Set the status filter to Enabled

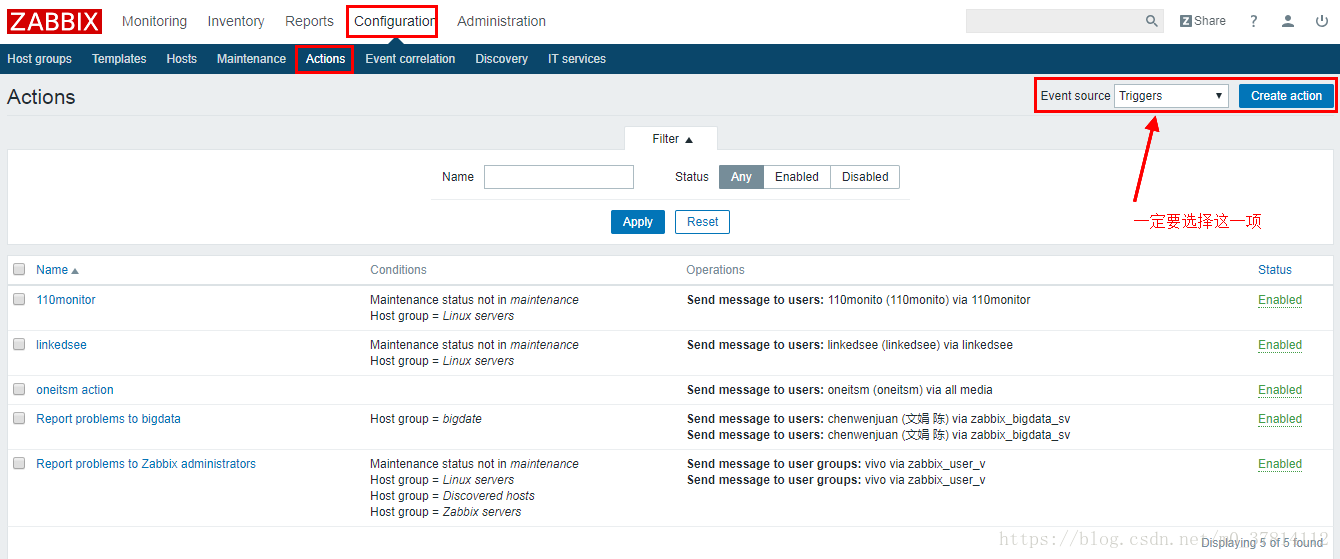click(797, 177)
